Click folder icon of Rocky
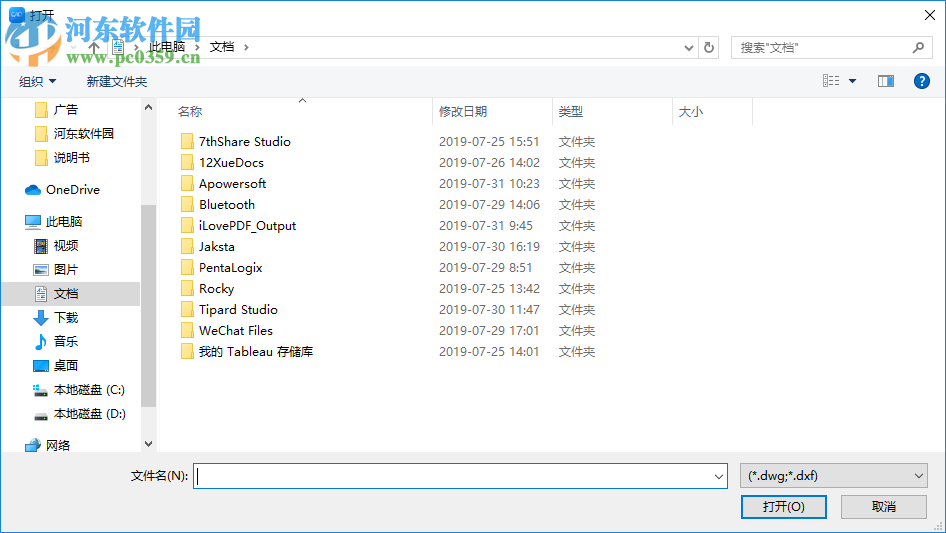This screenshot has height=533, width=946. point(187,289)
